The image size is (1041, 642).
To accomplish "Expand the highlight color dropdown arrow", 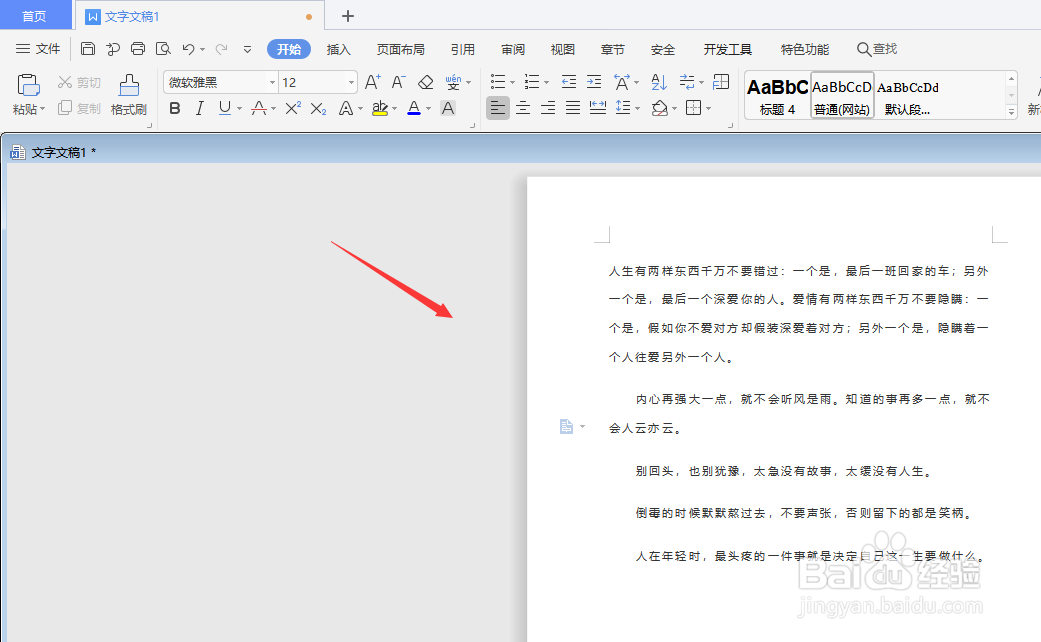I will click(395, 108).
